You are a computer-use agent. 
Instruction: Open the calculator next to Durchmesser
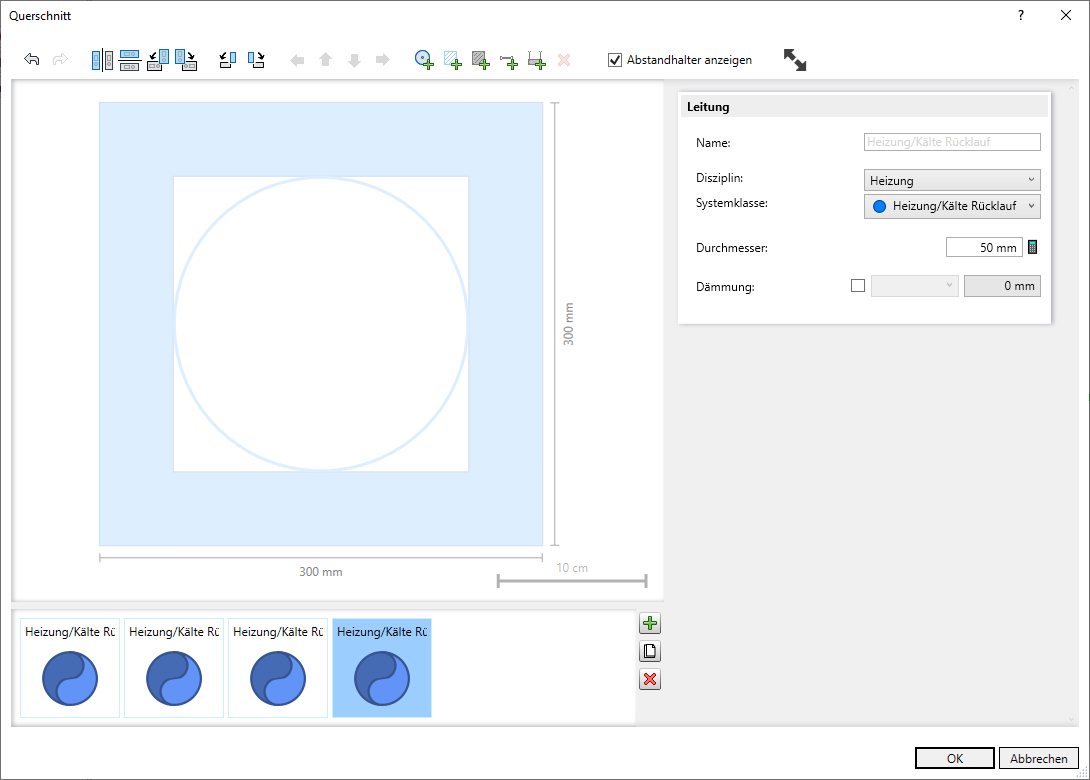coord(1032,247)
